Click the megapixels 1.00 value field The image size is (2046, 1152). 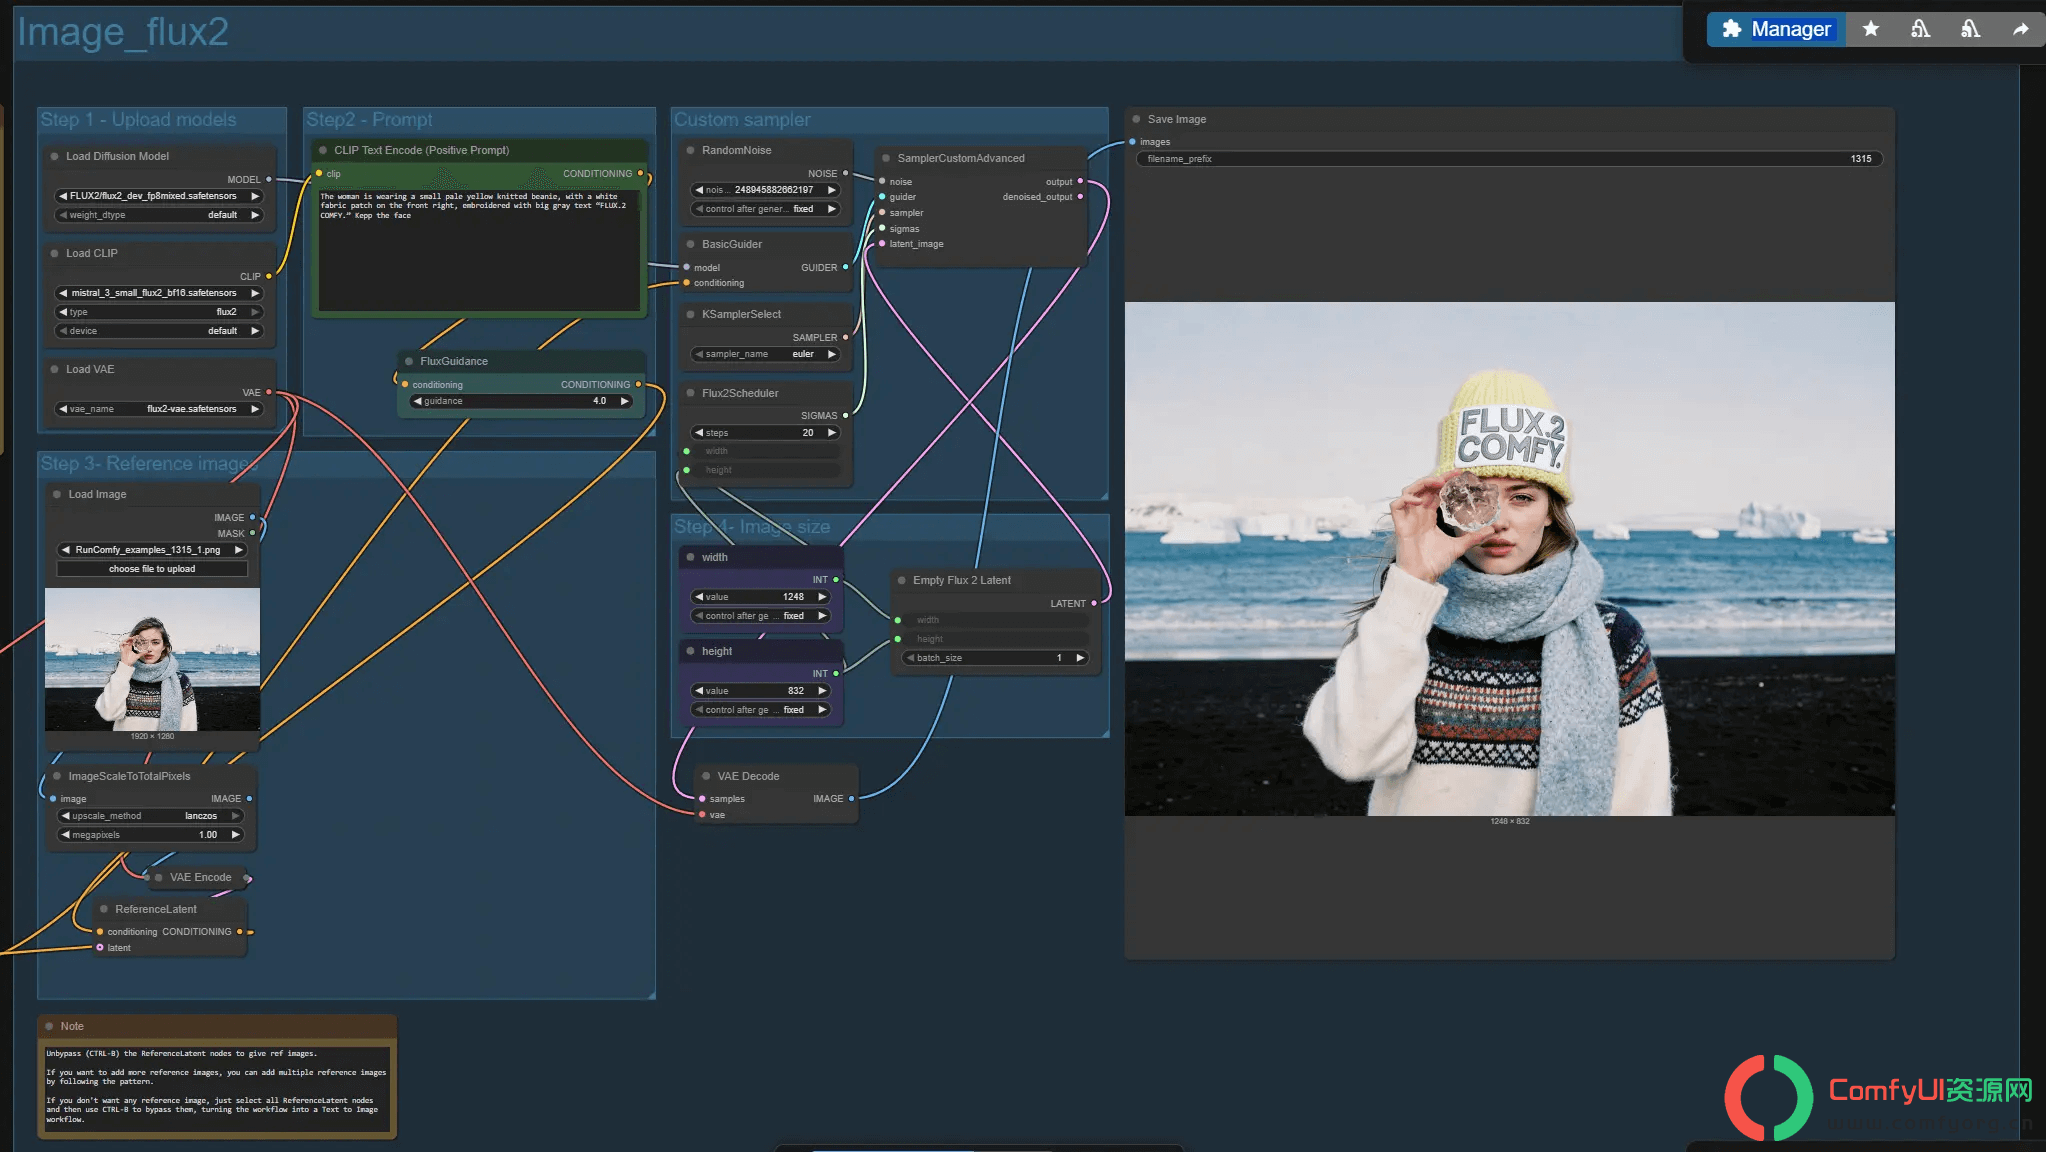coord(151,835)
